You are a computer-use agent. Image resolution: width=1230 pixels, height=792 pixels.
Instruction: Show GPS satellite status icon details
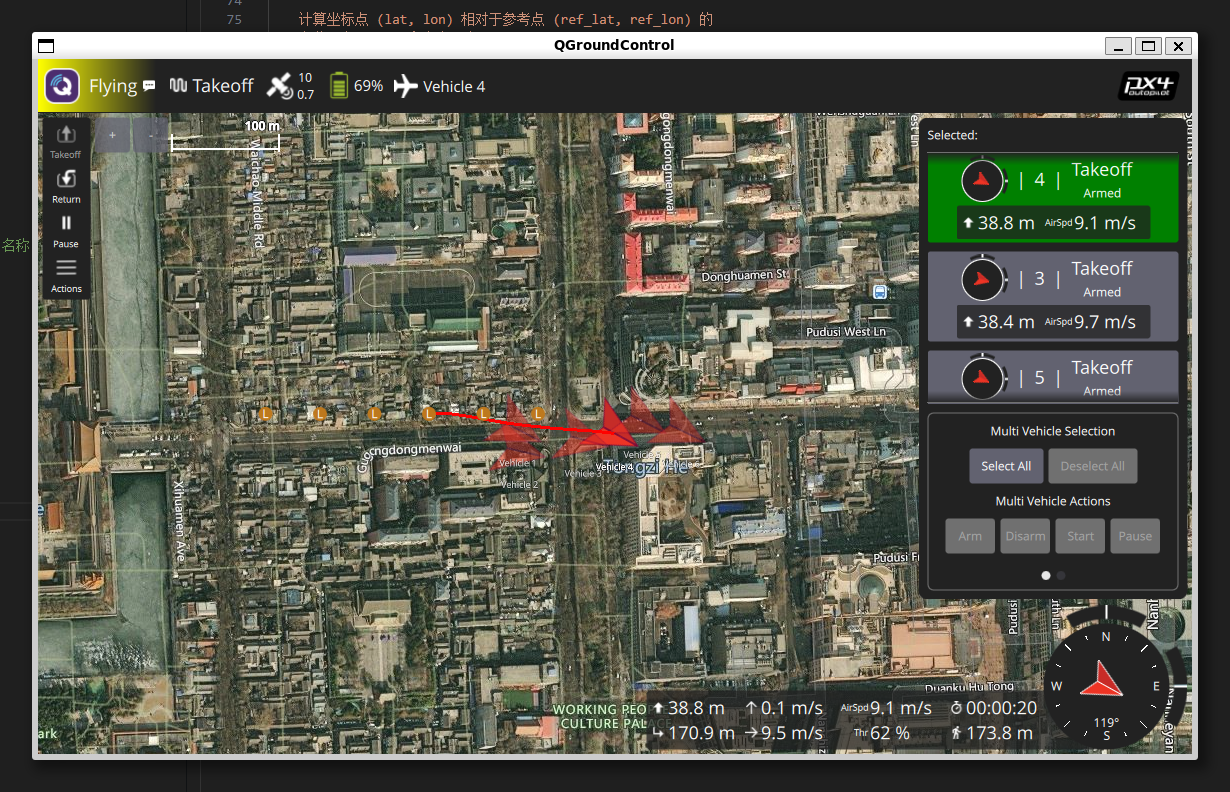[x=279, y=86]
